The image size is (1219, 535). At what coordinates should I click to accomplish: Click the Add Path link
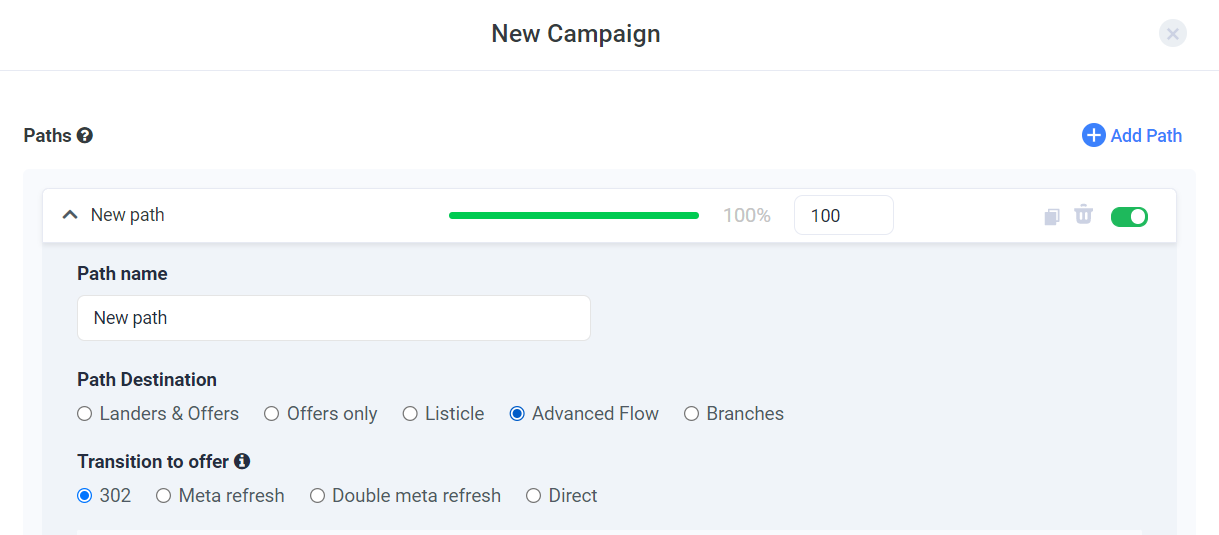pos(1146,135)
